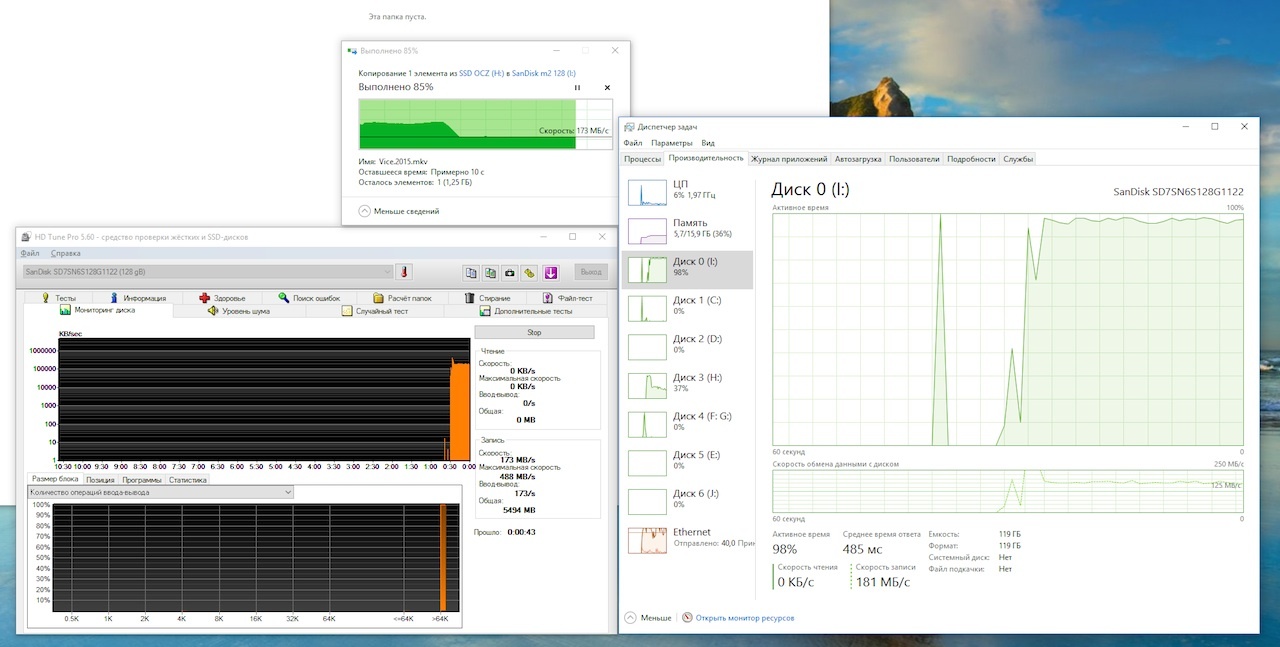This screenshot has height=647, width=1280.
Task: Open HD Tune Файл menu
Action: coord(30,253)
